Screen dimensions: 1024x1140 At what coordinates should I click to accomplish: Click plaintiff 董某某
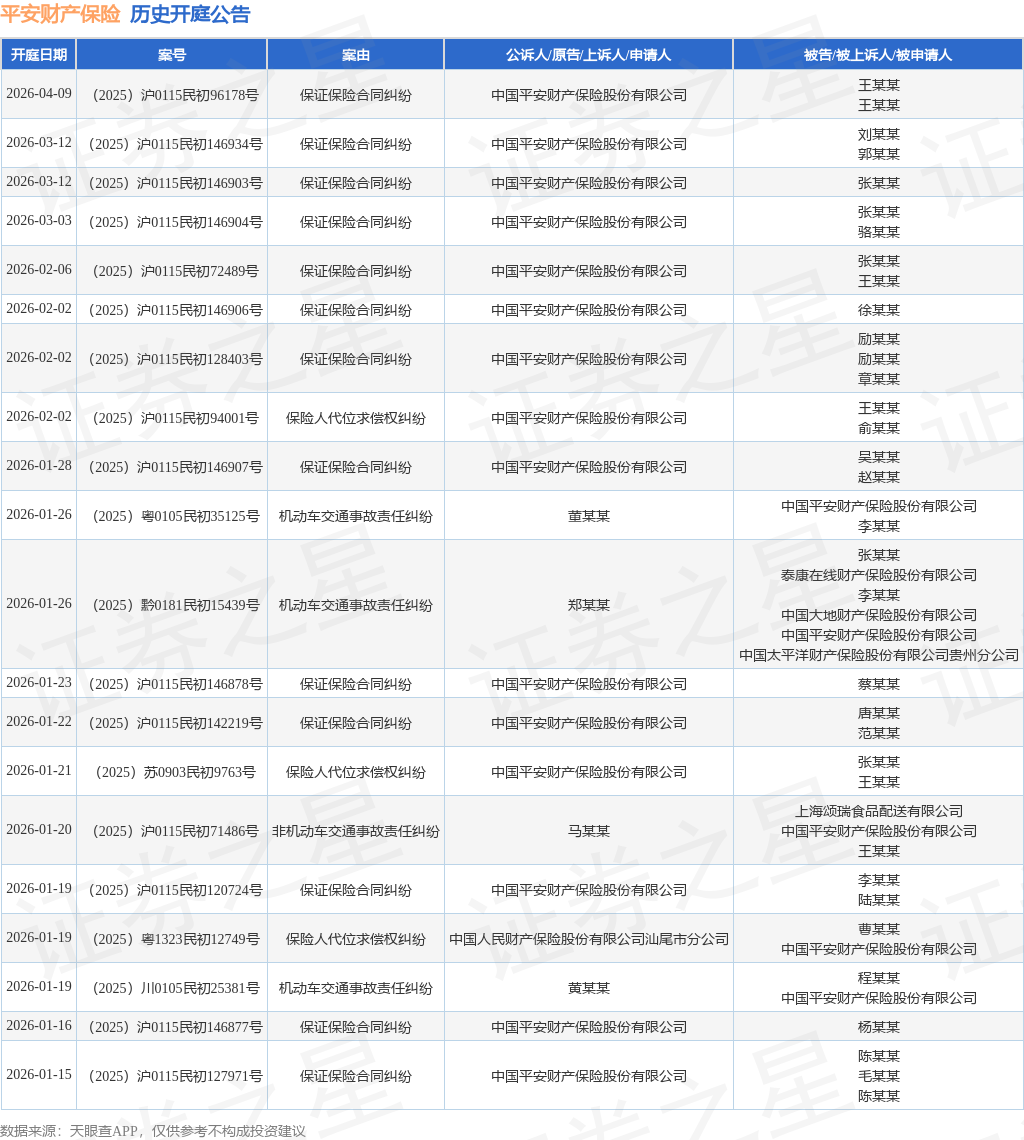coord(588,516)
